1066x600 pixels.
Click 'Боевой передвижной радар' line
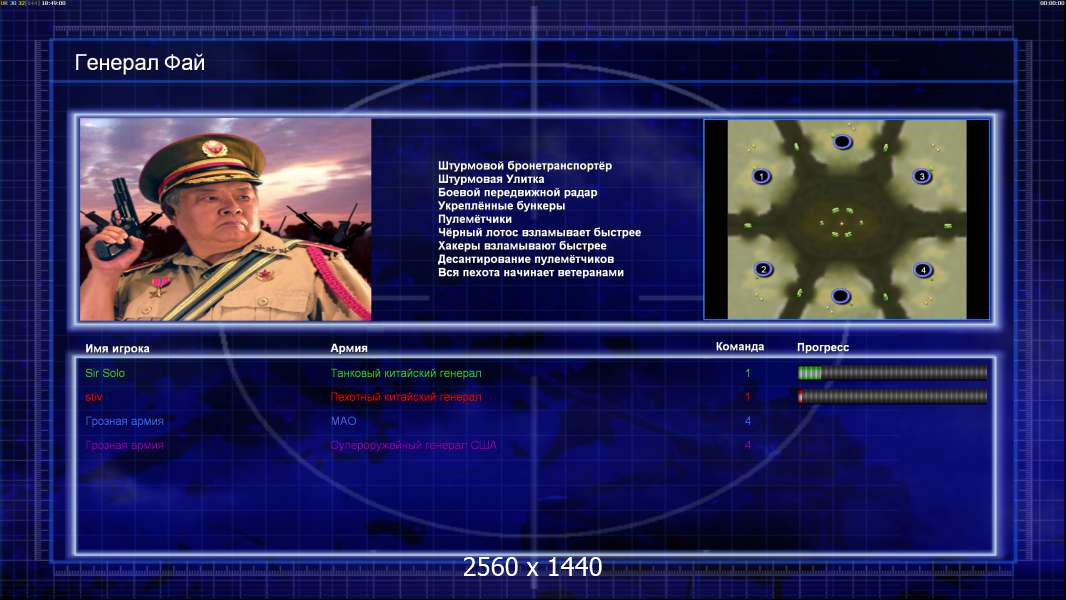[517, 192]
